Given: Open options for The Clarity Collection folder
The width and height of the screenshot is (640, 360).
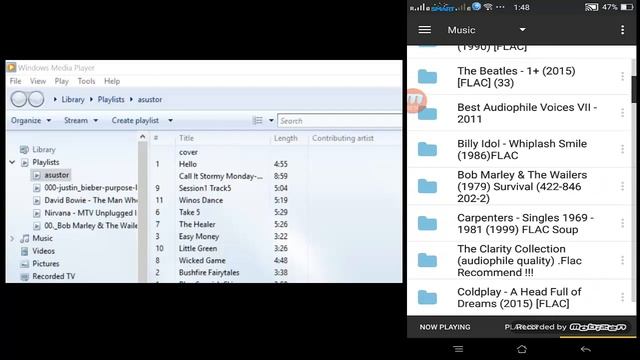Looking at the screenshot, I should [x=622, y=260].
